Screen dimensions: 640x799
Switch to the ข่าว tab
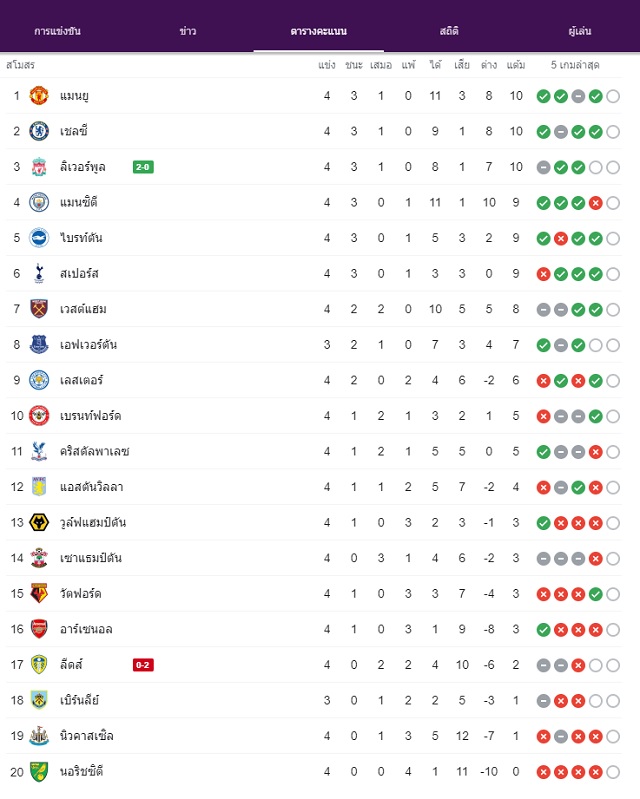(x=188, y=31)
